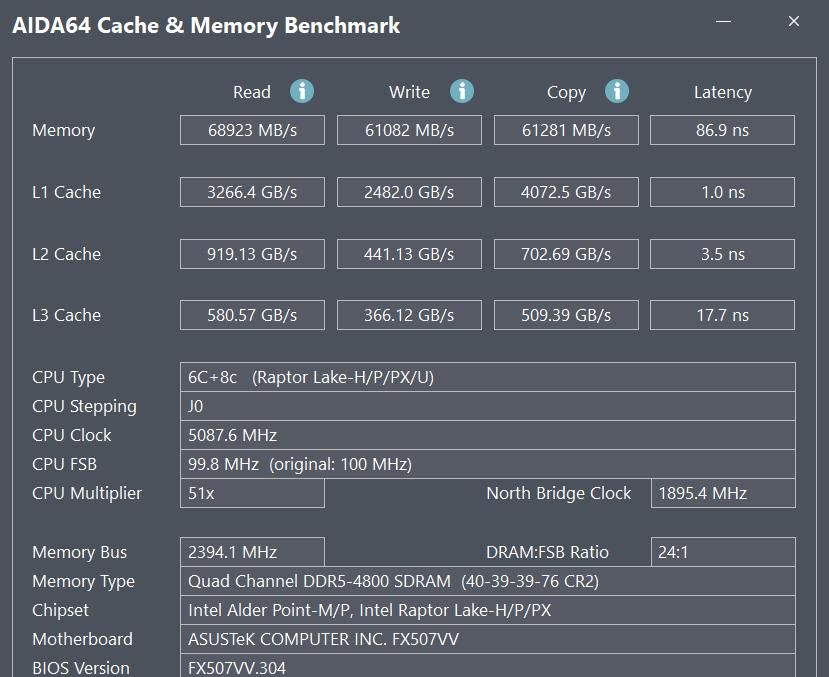Click the Write info icon
829x677 pixels.
click(461, 92)
